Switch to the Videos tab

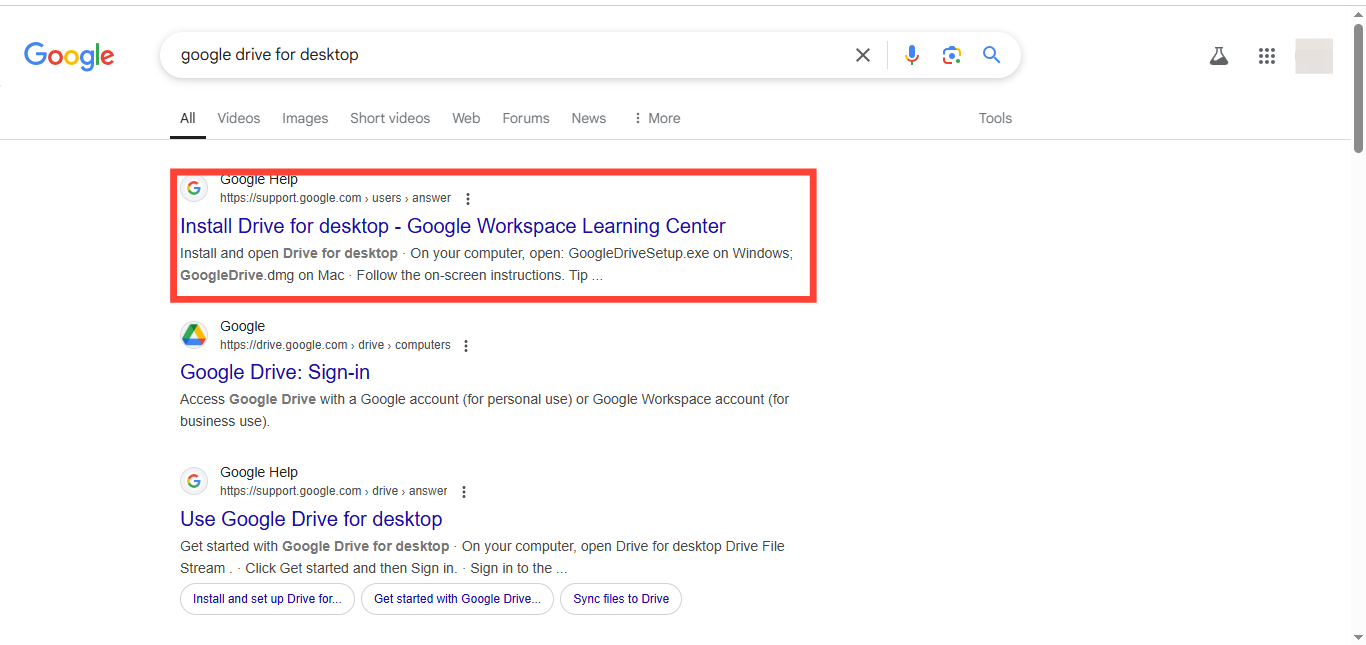click(239, 118)
